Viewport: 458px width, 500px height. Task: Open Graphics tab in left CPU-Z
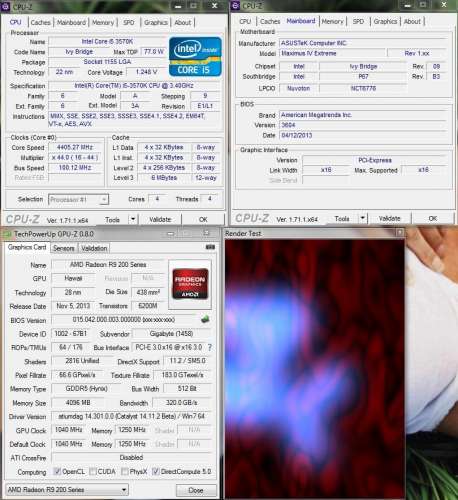[156, 22]
